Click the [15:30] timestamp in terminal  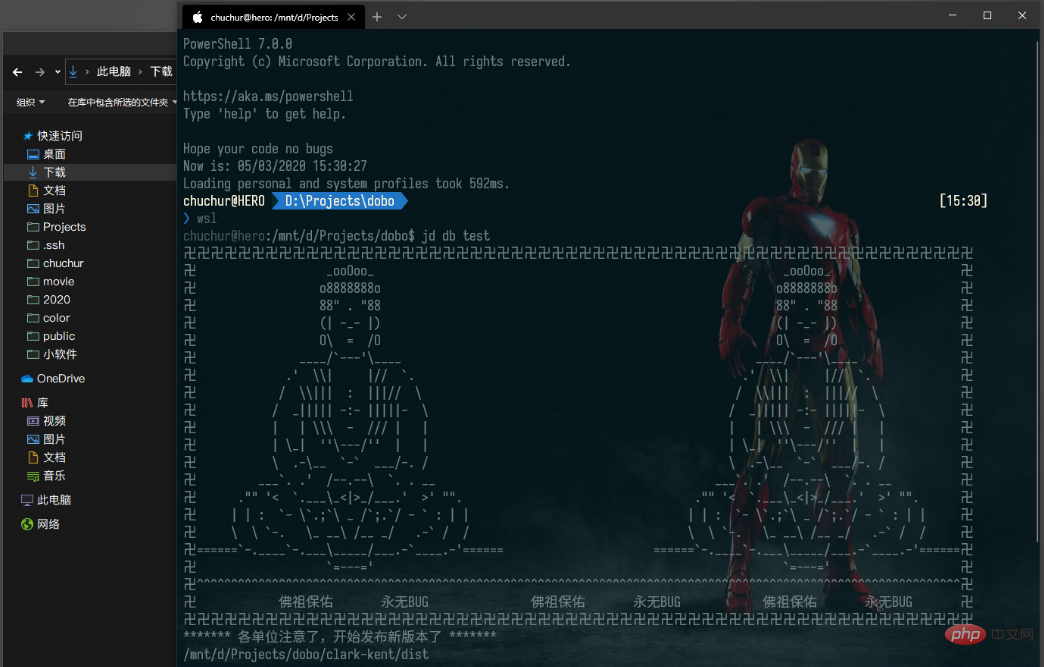963,201
